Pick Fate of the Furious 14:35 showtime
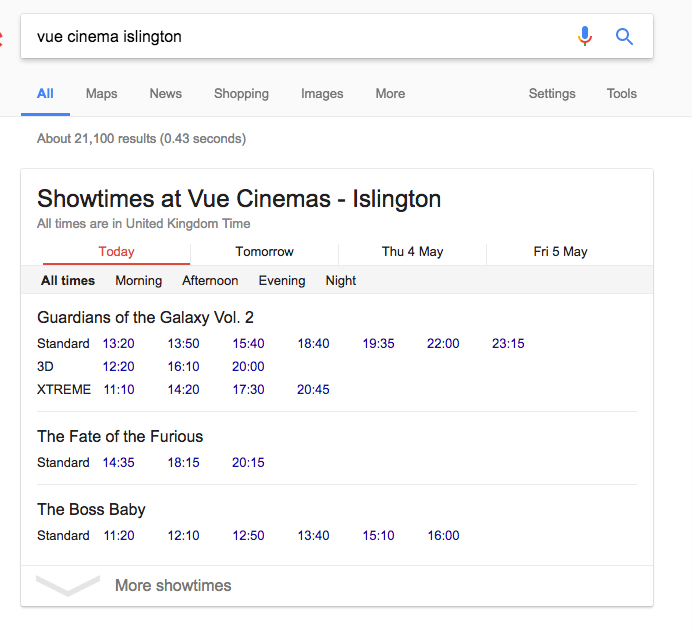The image size is (692, 629). tap(119, 463)
